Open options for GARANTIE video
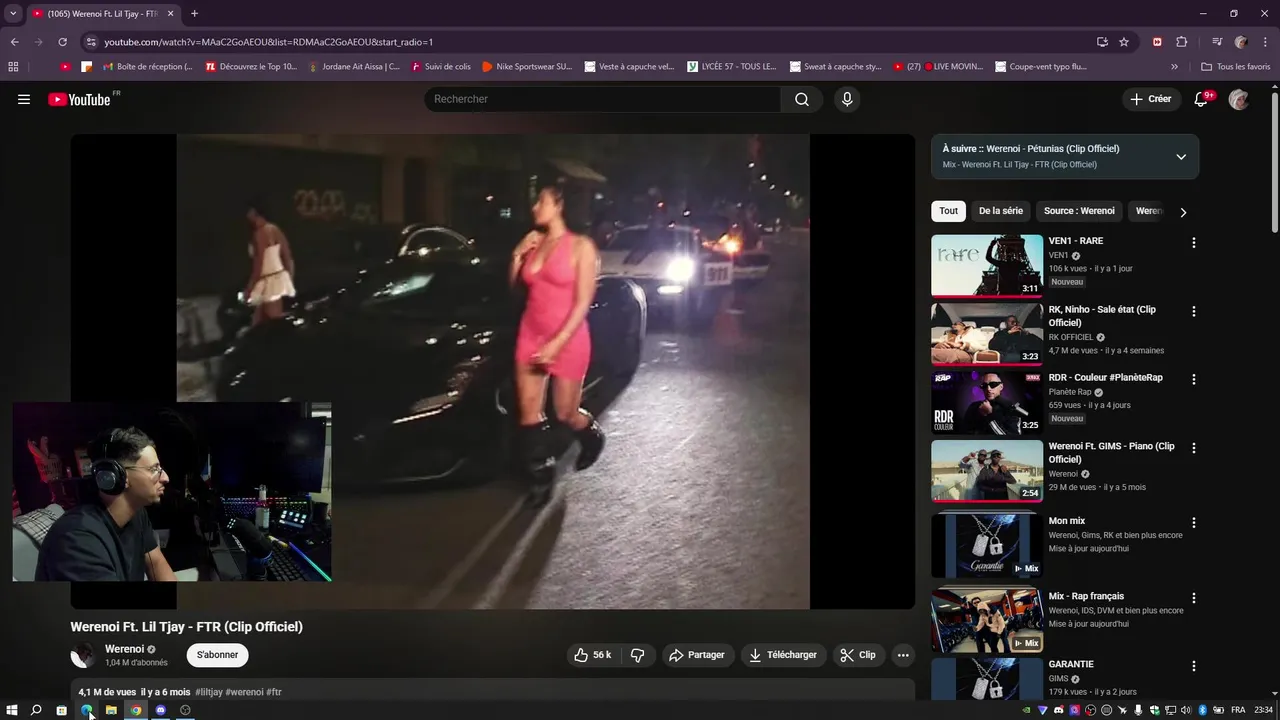The image size is (1280, 720). point(1193,667)
